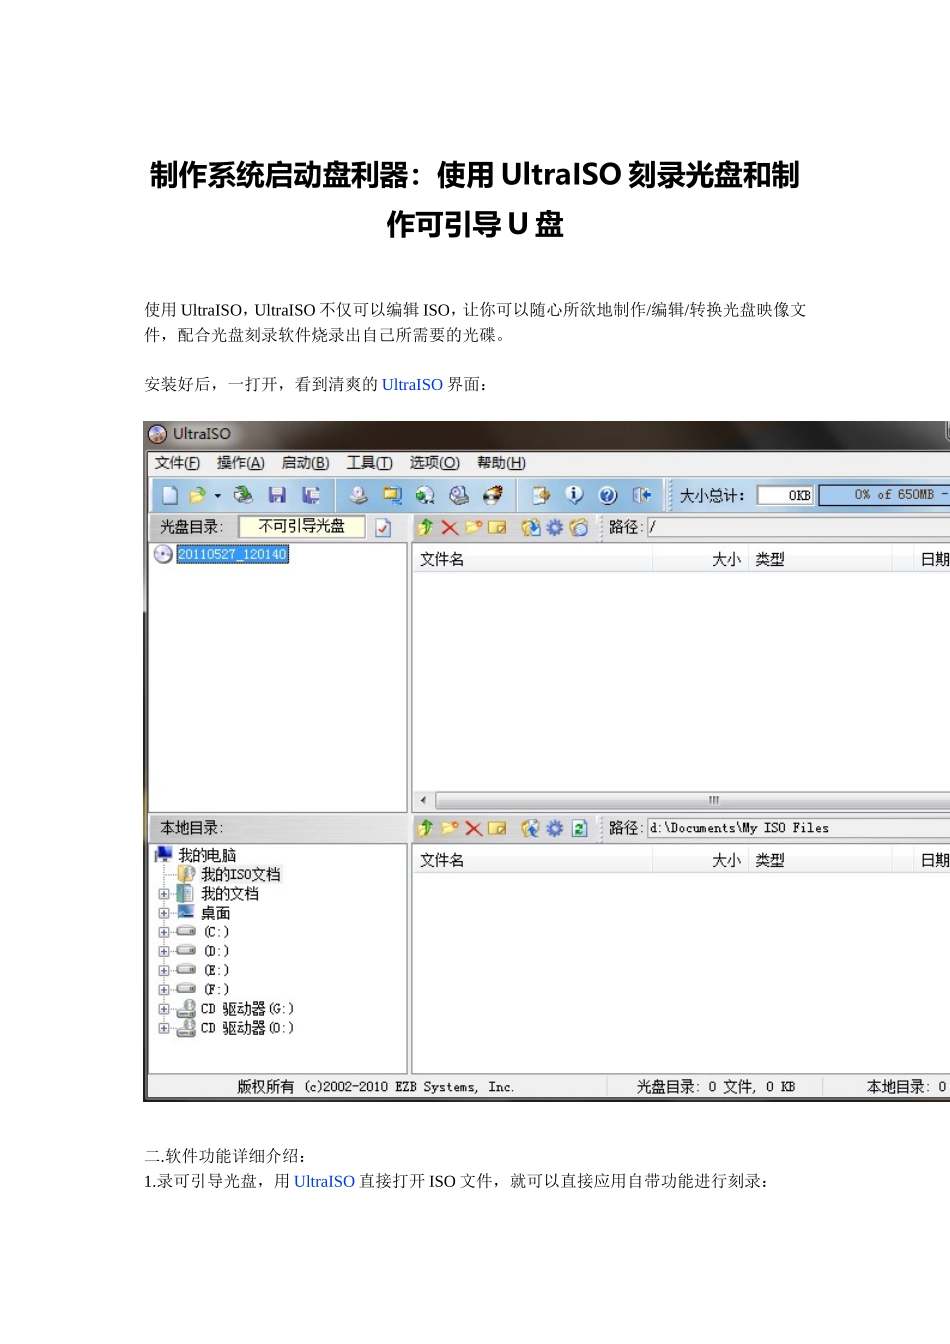Open the 文件(F) menu
The width and height of the screenshot is (950, 1344).
click(177, 463)
